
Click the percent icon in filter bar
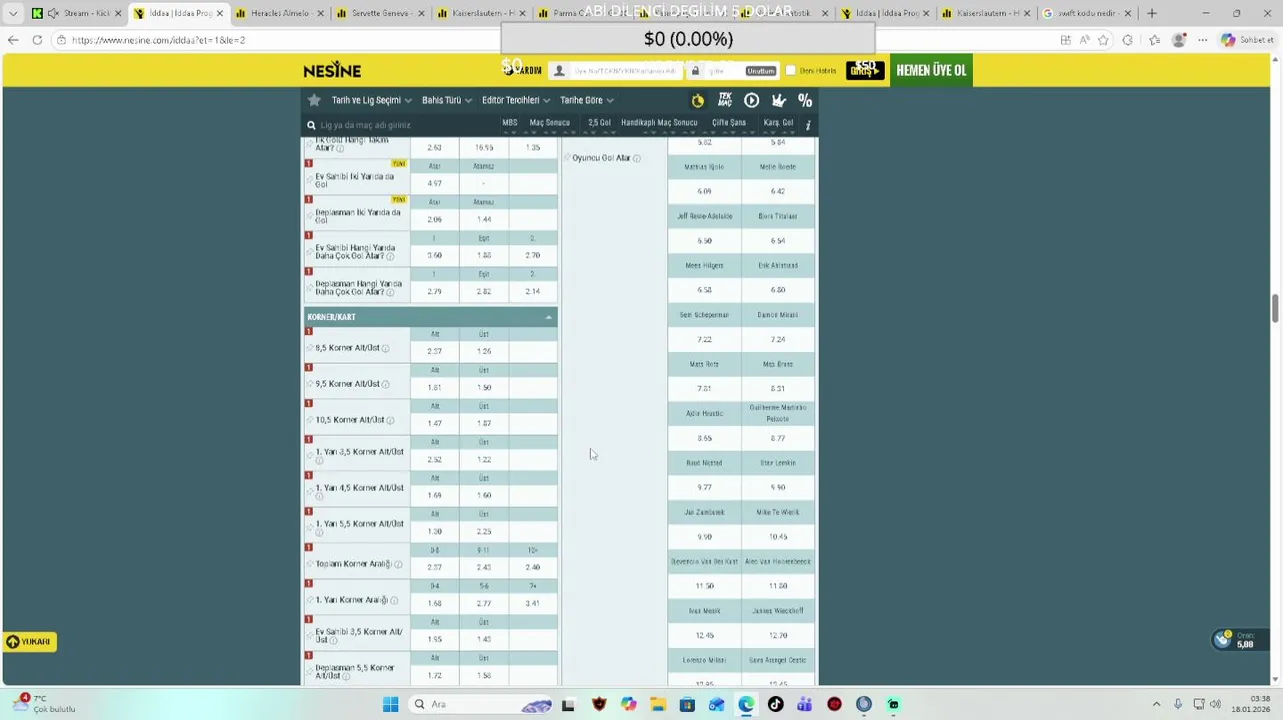805,100
